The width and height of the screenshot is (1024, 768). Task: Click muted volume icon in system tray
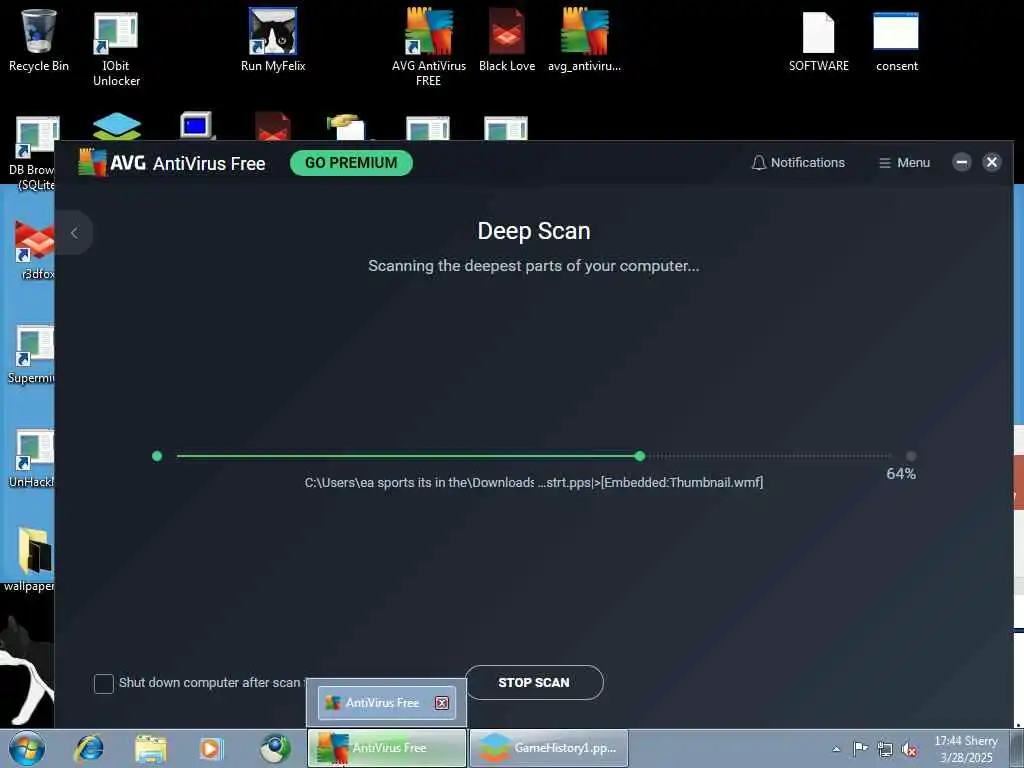click(x=909, y=749)
